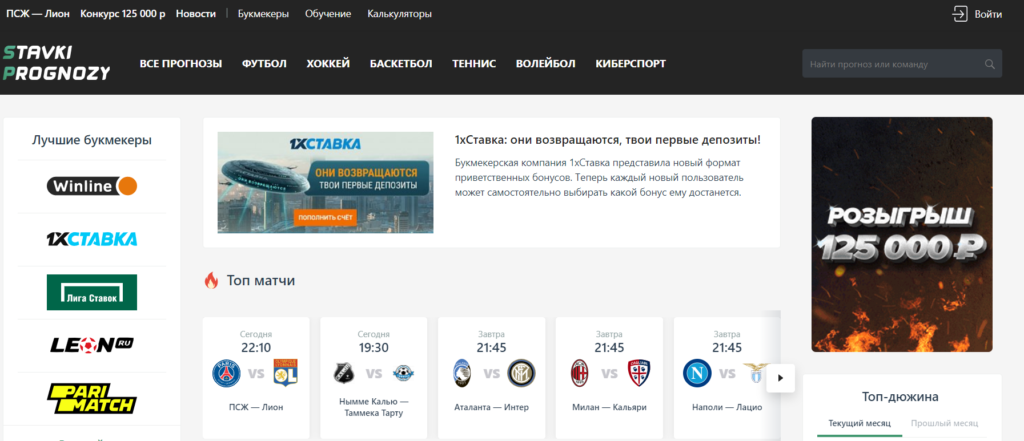
Task: Click the Топ матчи heading text
Action: click(x=261, y=281)
